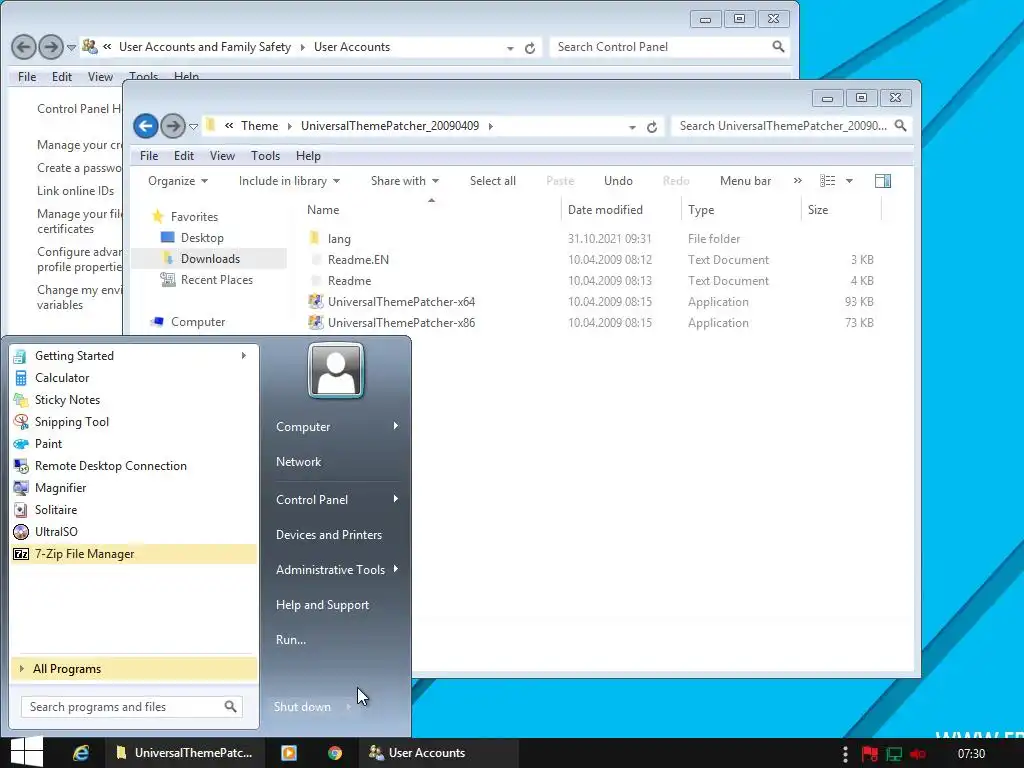Screen dimensions: 1024x768
Task: Open Snipping Tool
Action: tap(71, 422)
